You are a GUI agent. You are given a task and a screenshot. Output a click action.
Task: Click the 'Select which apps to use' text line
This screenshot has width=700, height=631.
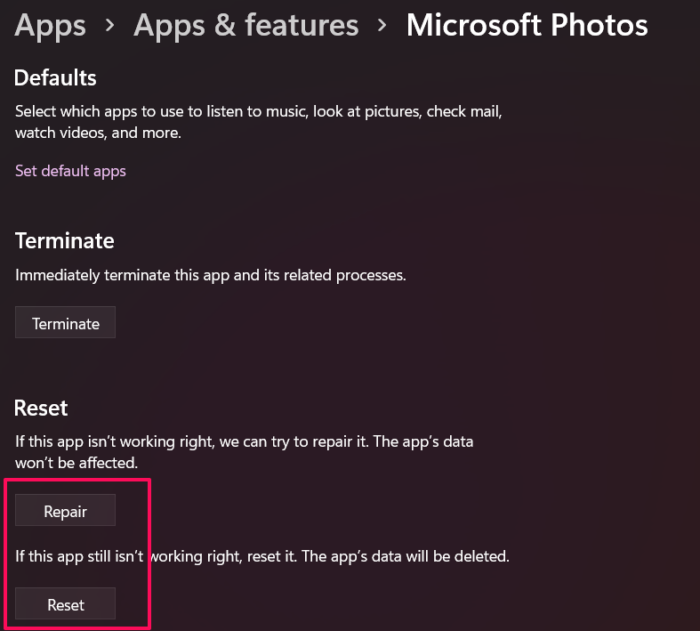coord(258,111)
